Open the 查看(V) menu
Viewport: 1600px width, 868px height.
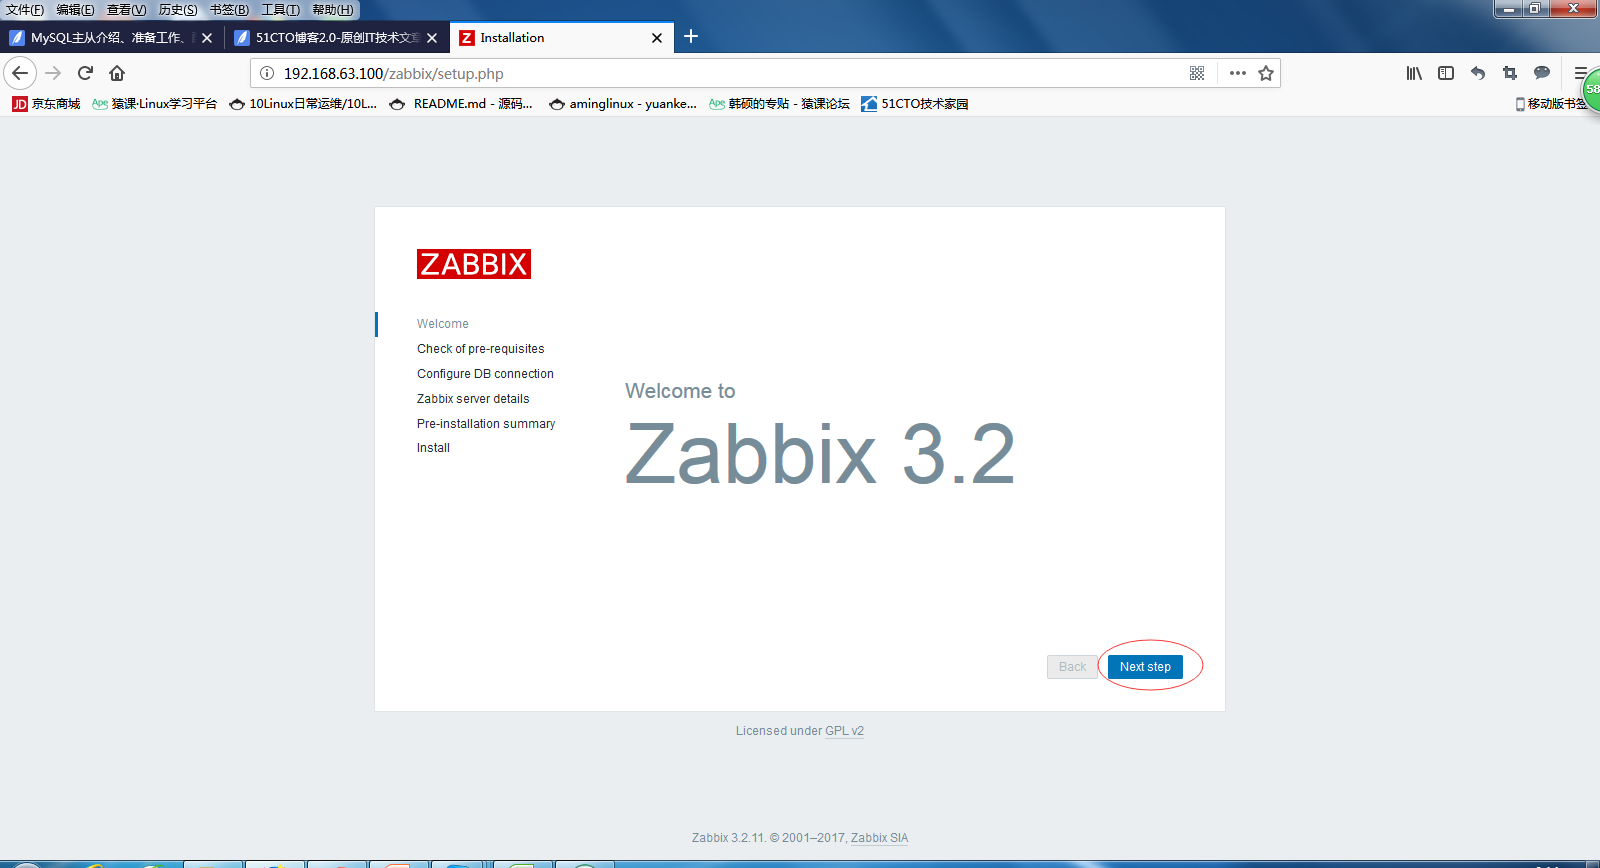[x=127, y=10]
